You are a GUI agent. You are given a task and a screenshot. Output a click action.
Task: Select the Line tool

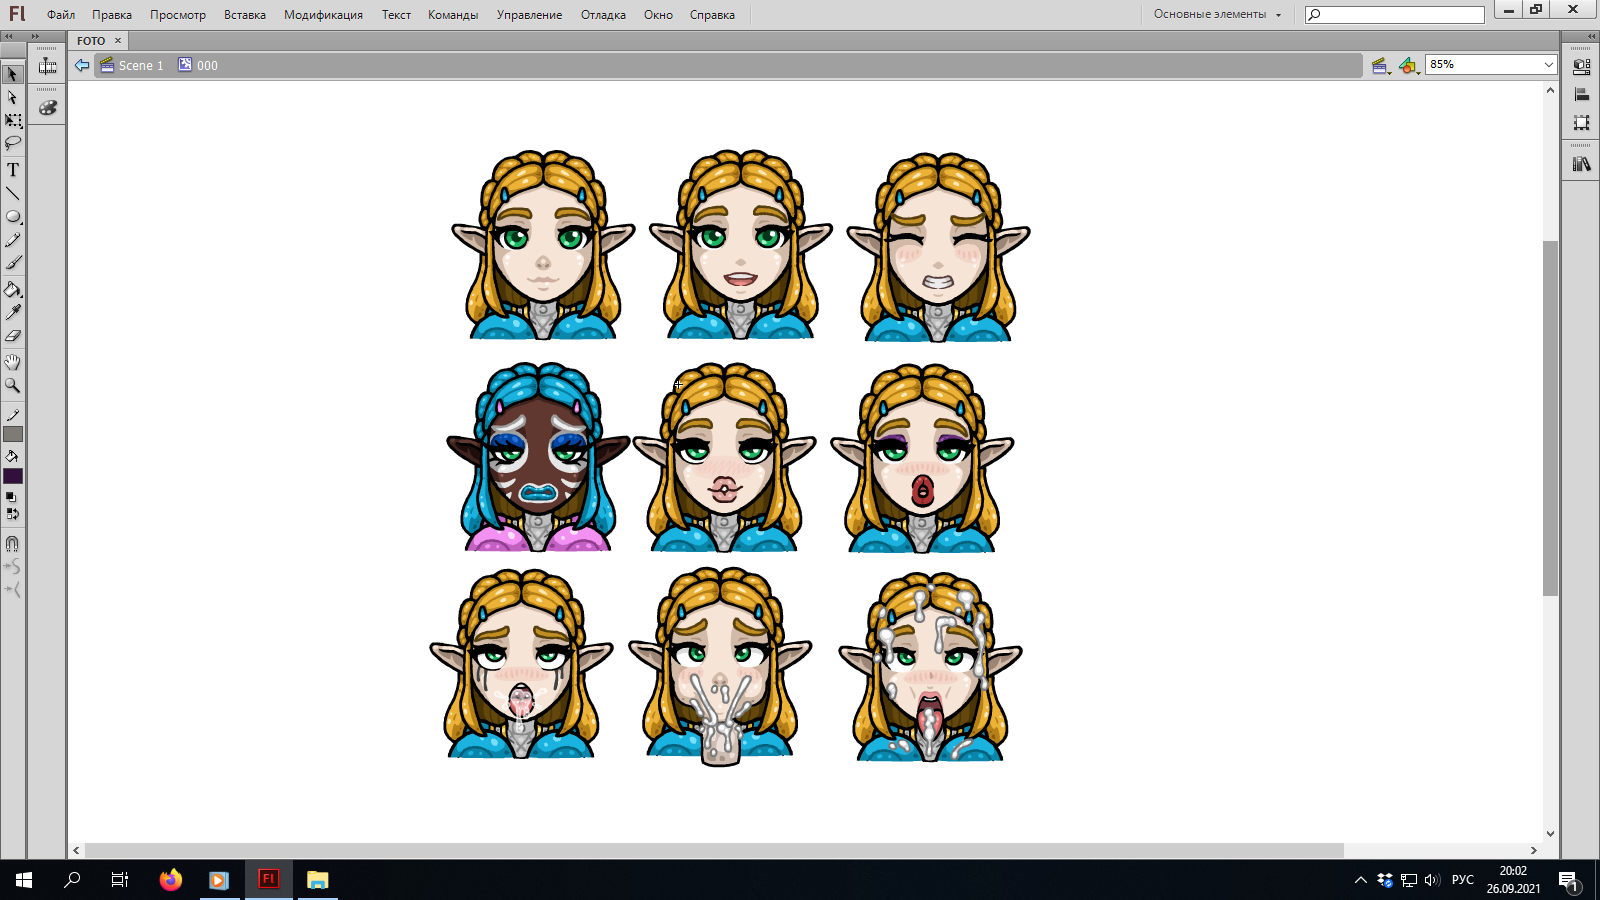pyautogui.click(x=13, y=194)
